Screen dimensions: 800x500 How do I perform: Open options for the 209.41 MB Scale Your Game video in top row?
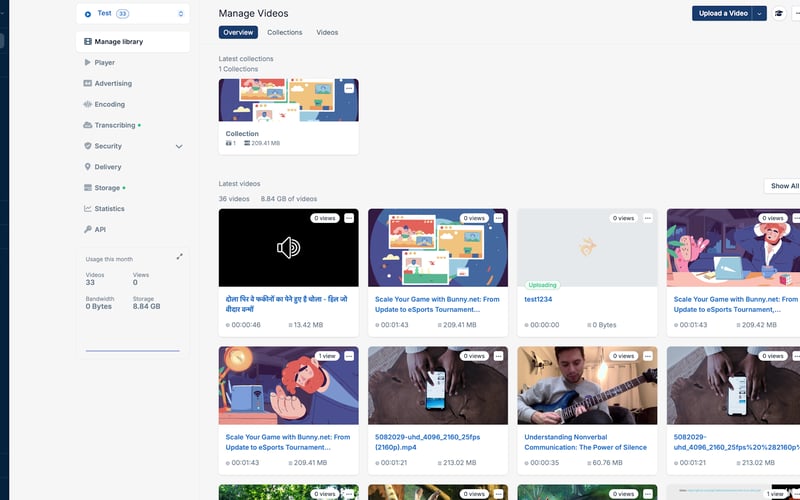coord(498,218)
